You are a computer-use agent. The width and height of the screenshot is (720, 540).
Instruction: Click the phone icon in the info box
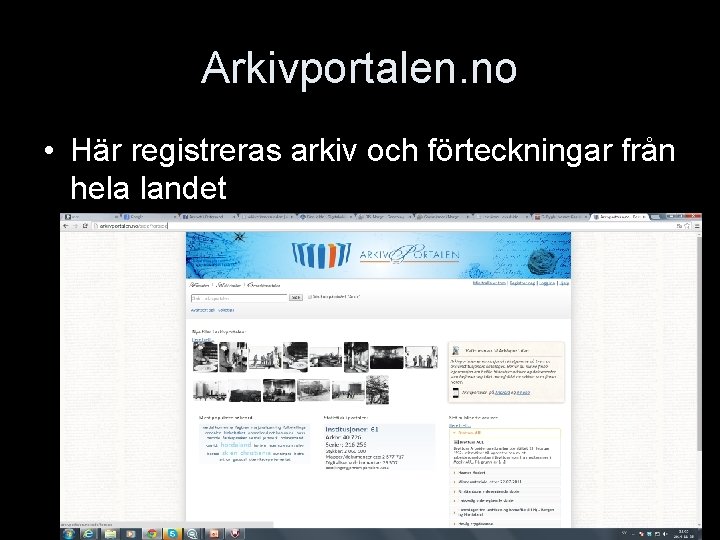coord(456,393)
